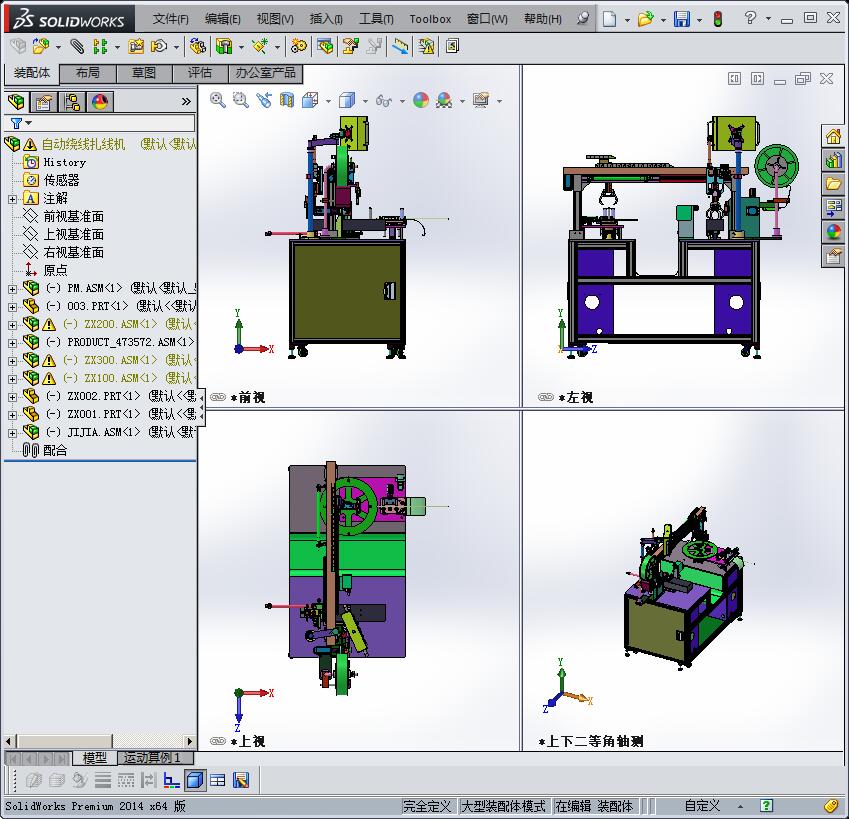849x819 pixels.
Task: Expand hidden manager tabs with double chevron
Action: pos(186,102)
